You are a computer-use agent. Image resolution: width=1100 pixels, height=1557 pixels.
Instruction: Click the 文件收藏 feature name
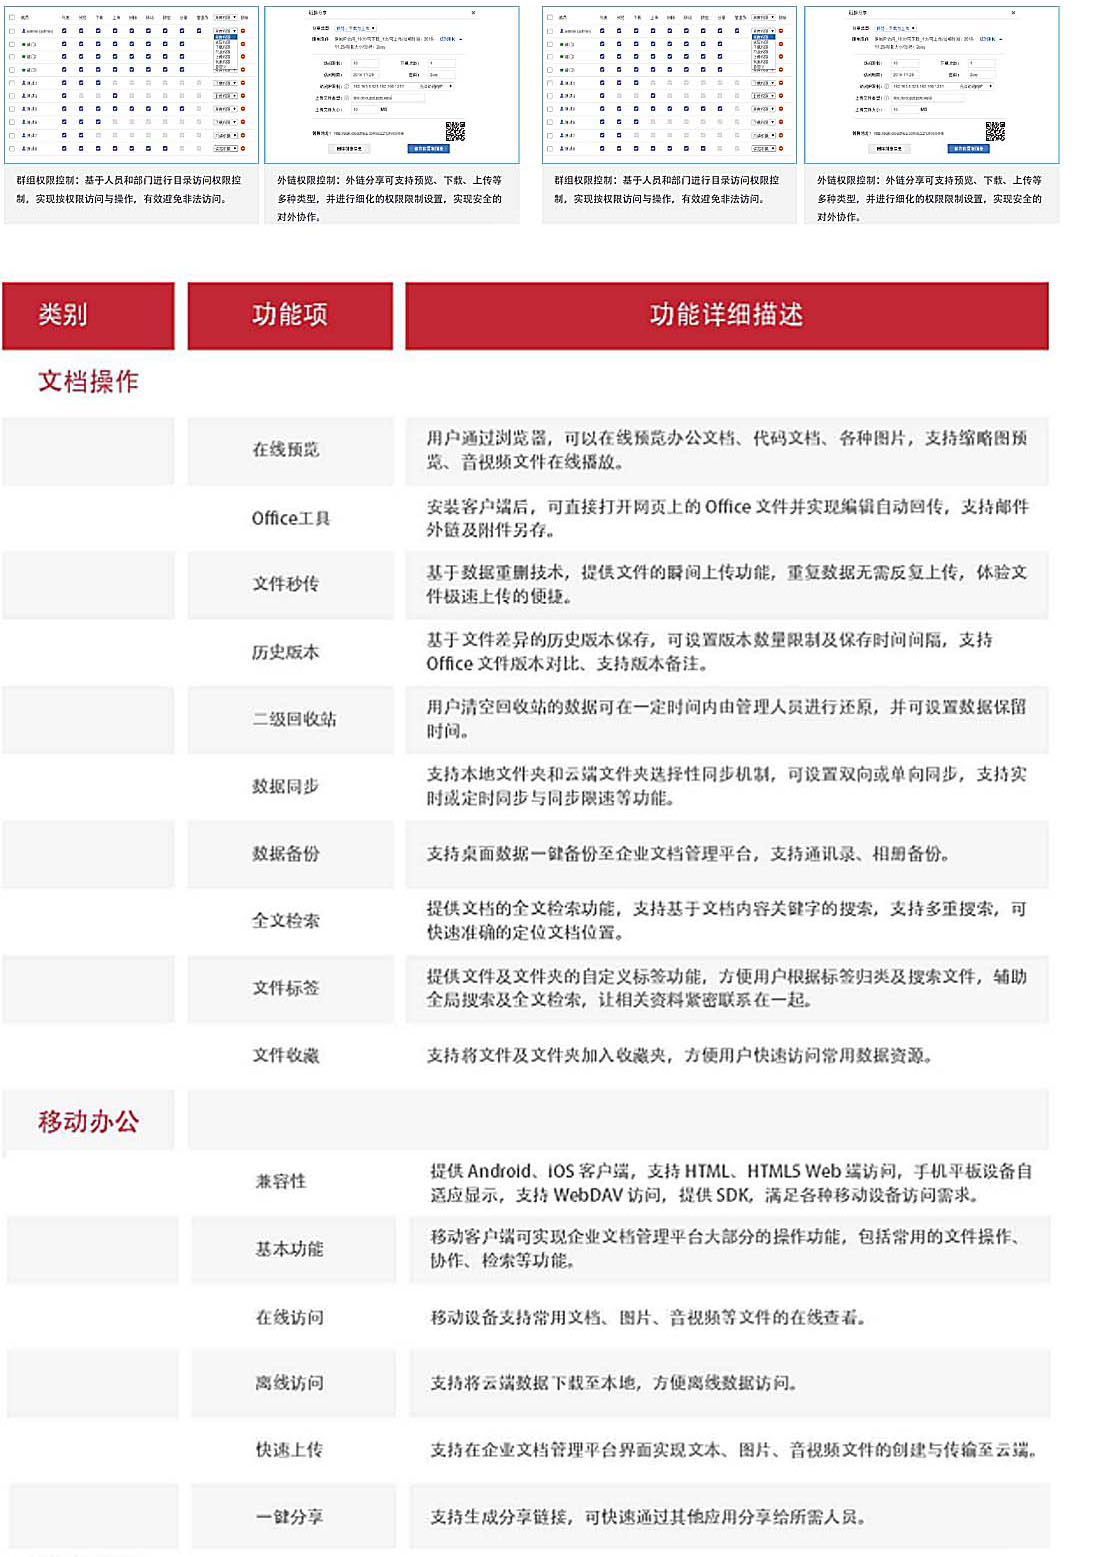pos(286,1055)
